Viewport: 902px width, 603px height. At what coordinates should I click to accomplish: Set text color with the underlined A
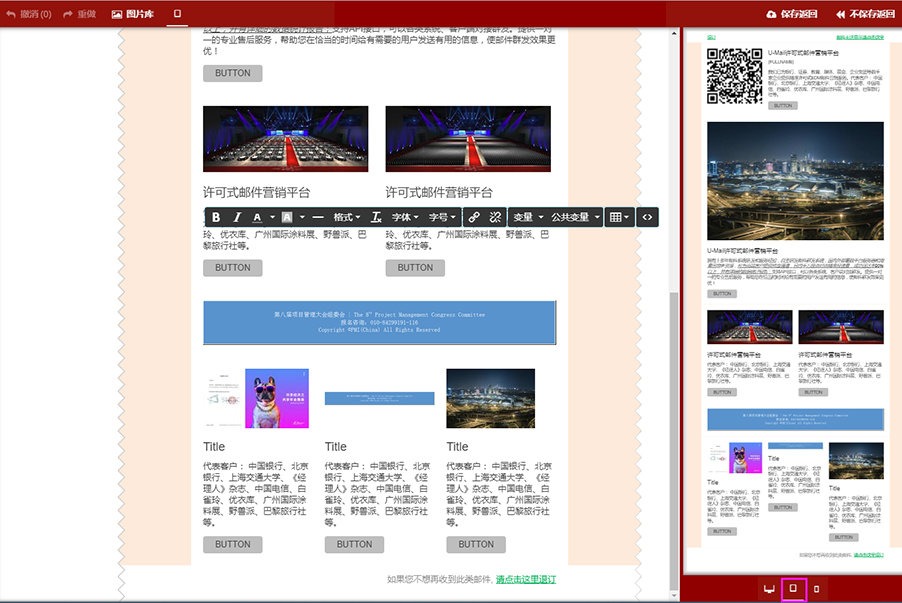[257, 217]
